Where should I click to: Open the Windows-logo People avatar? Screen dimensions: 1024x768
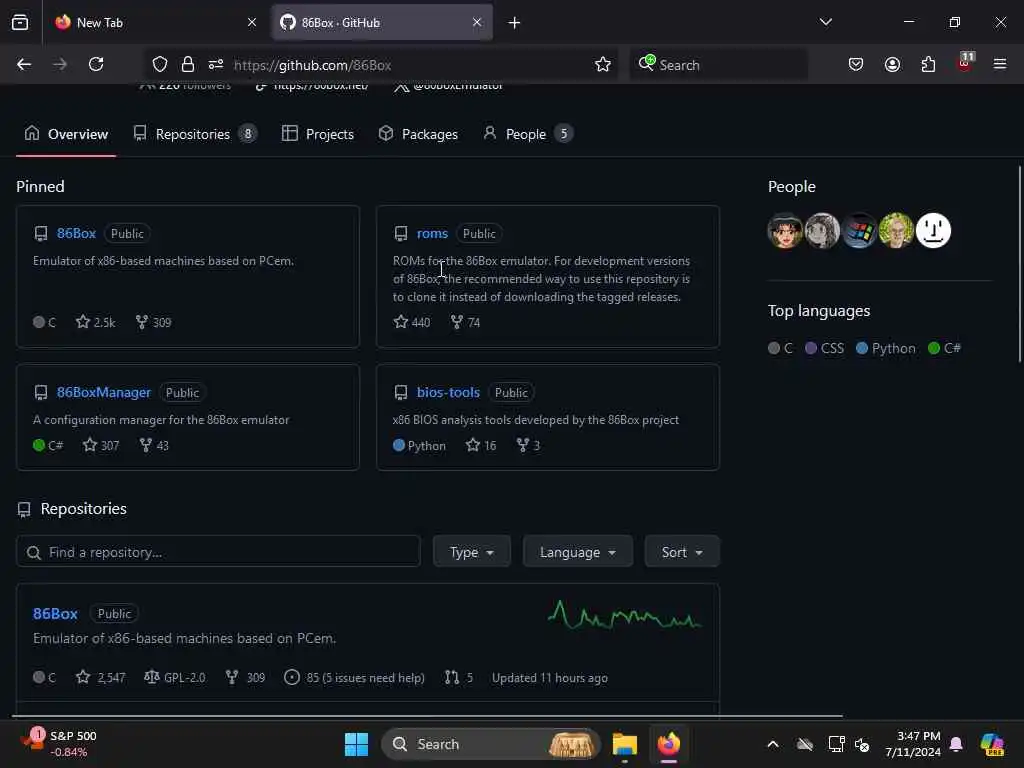859,231
